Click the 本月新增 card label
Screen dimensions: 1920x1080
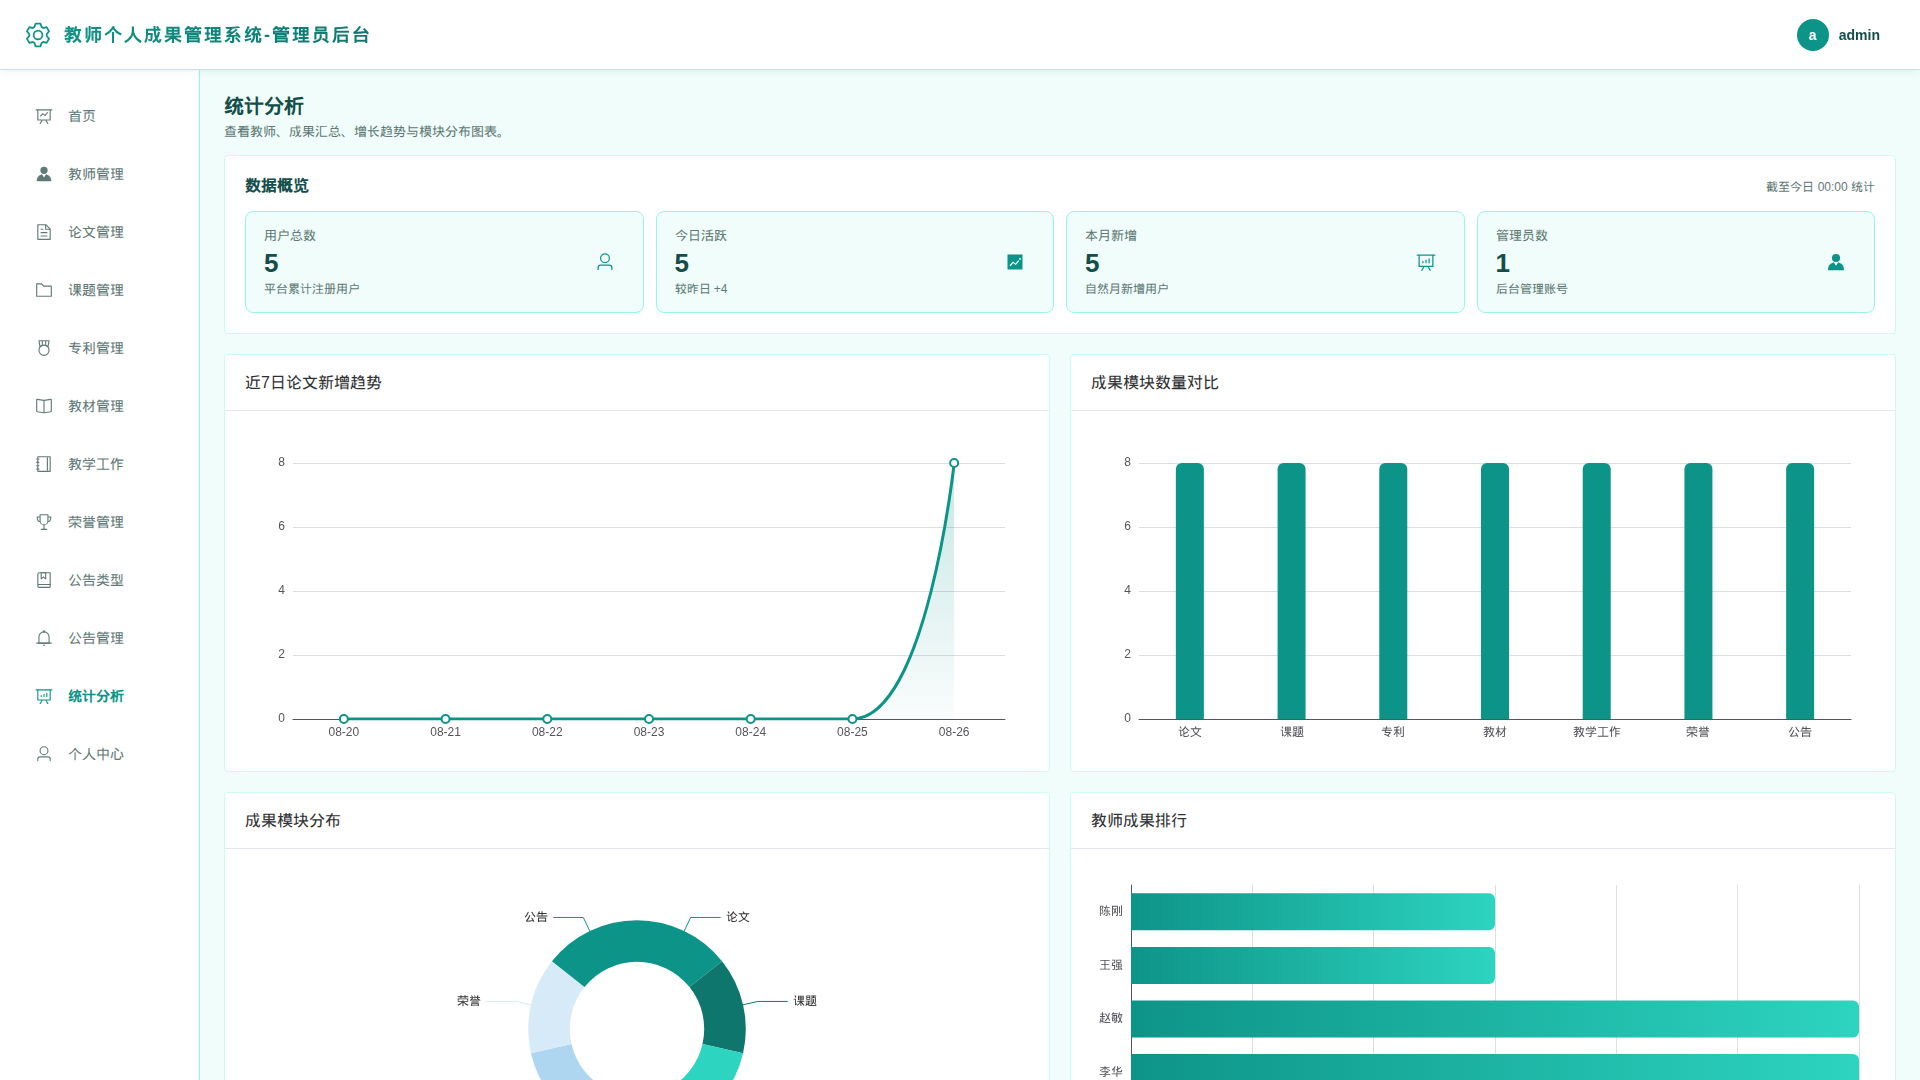1111,236
